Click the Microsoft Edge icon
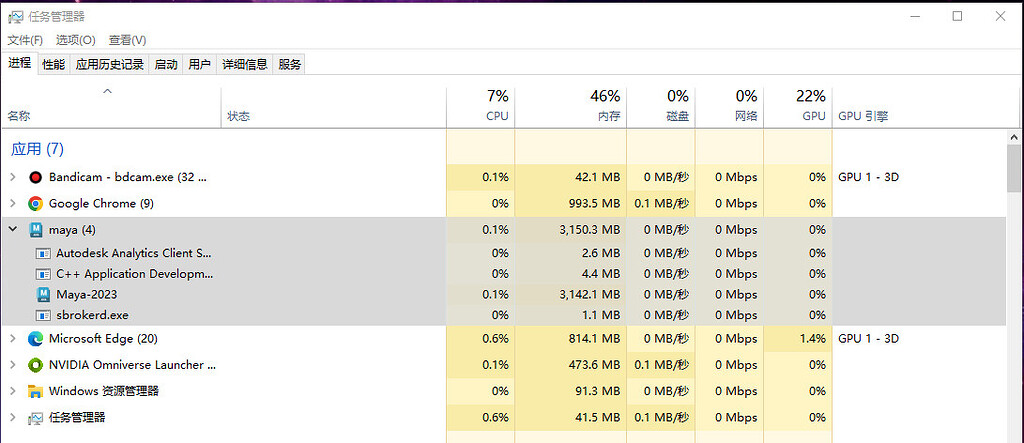This screenshot has width=1024, height=443. pos(35,339)
